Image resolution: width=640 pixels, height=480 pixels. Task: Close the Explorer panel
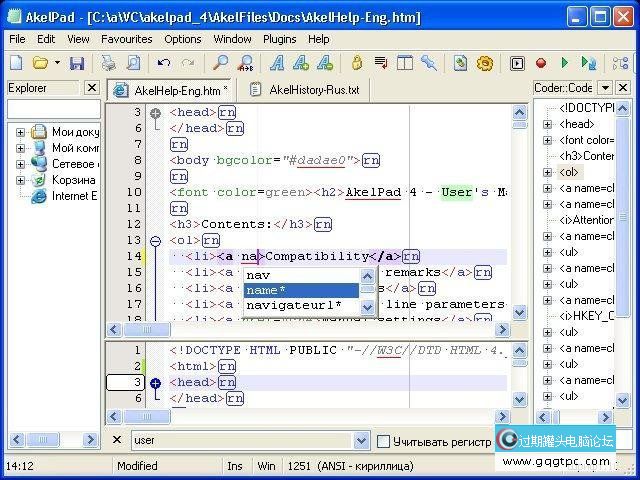(91, 88)
